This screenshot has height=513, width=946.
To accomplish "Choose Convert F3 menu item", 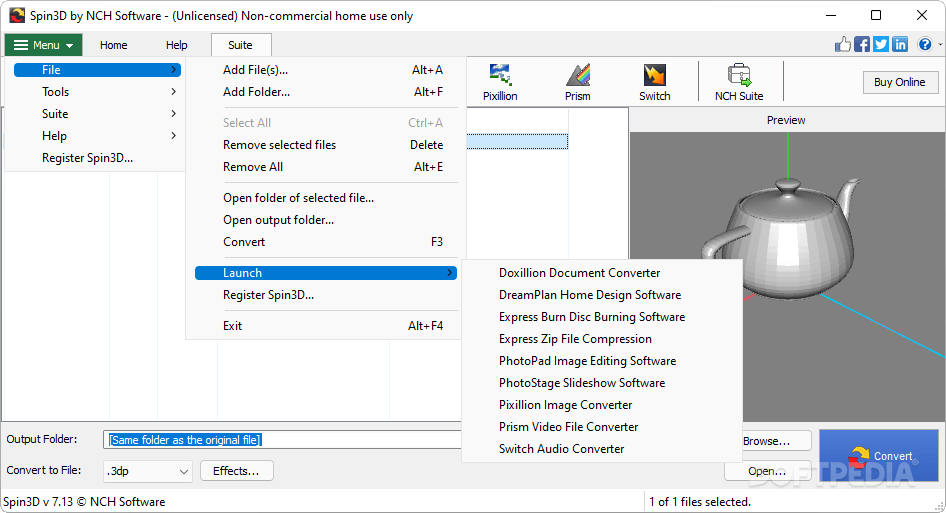I will coord(326,242).
